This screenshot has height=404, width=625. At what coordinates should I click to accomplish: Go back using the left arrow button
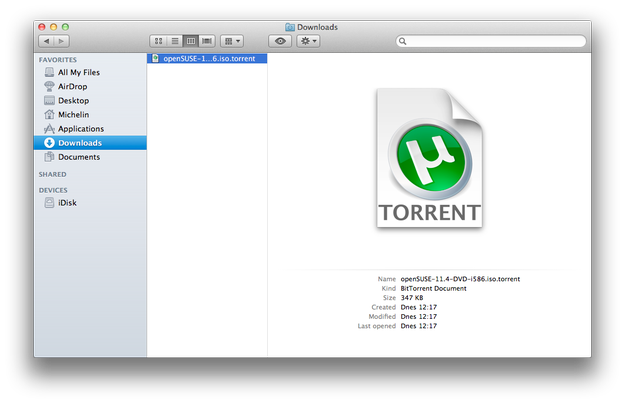click(x=46, y=41)
